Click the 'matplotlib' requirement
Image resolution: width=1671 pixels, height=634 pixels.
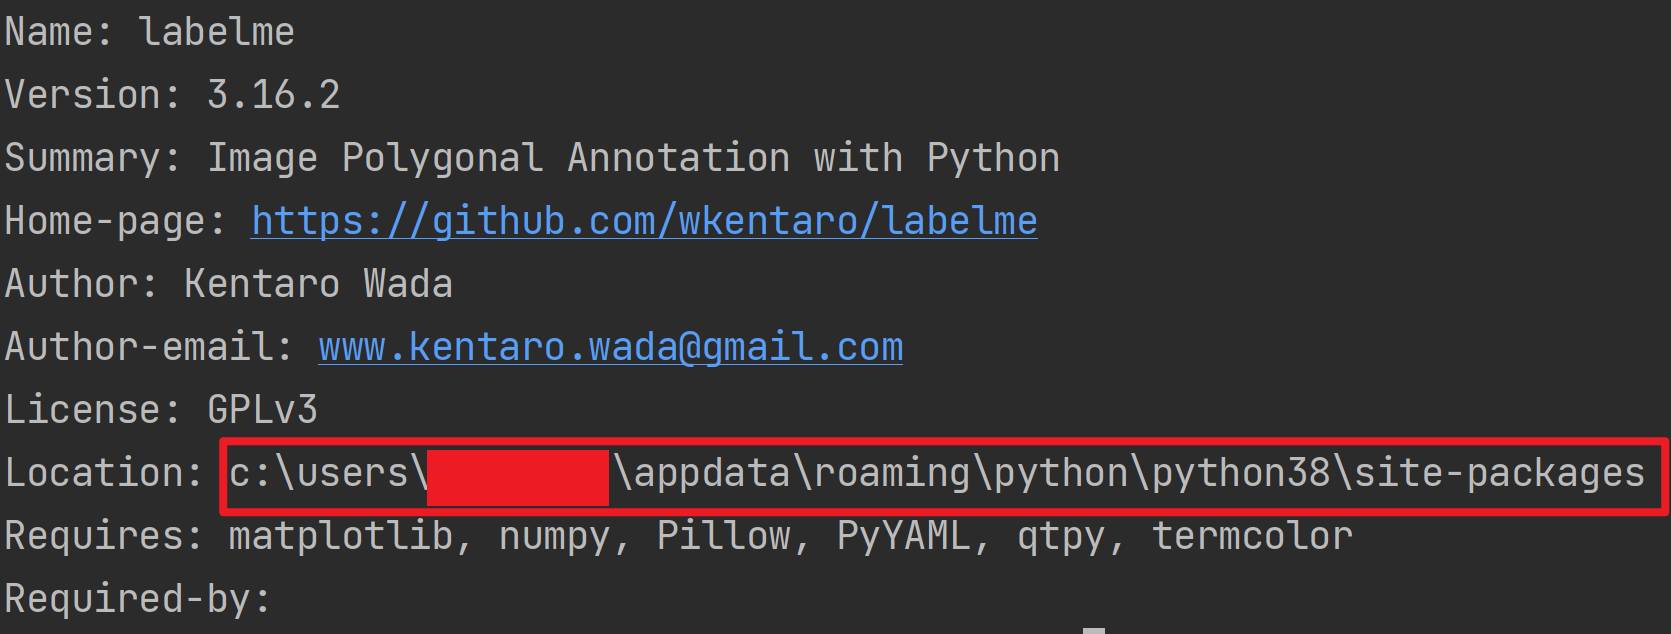pos(340,537)
